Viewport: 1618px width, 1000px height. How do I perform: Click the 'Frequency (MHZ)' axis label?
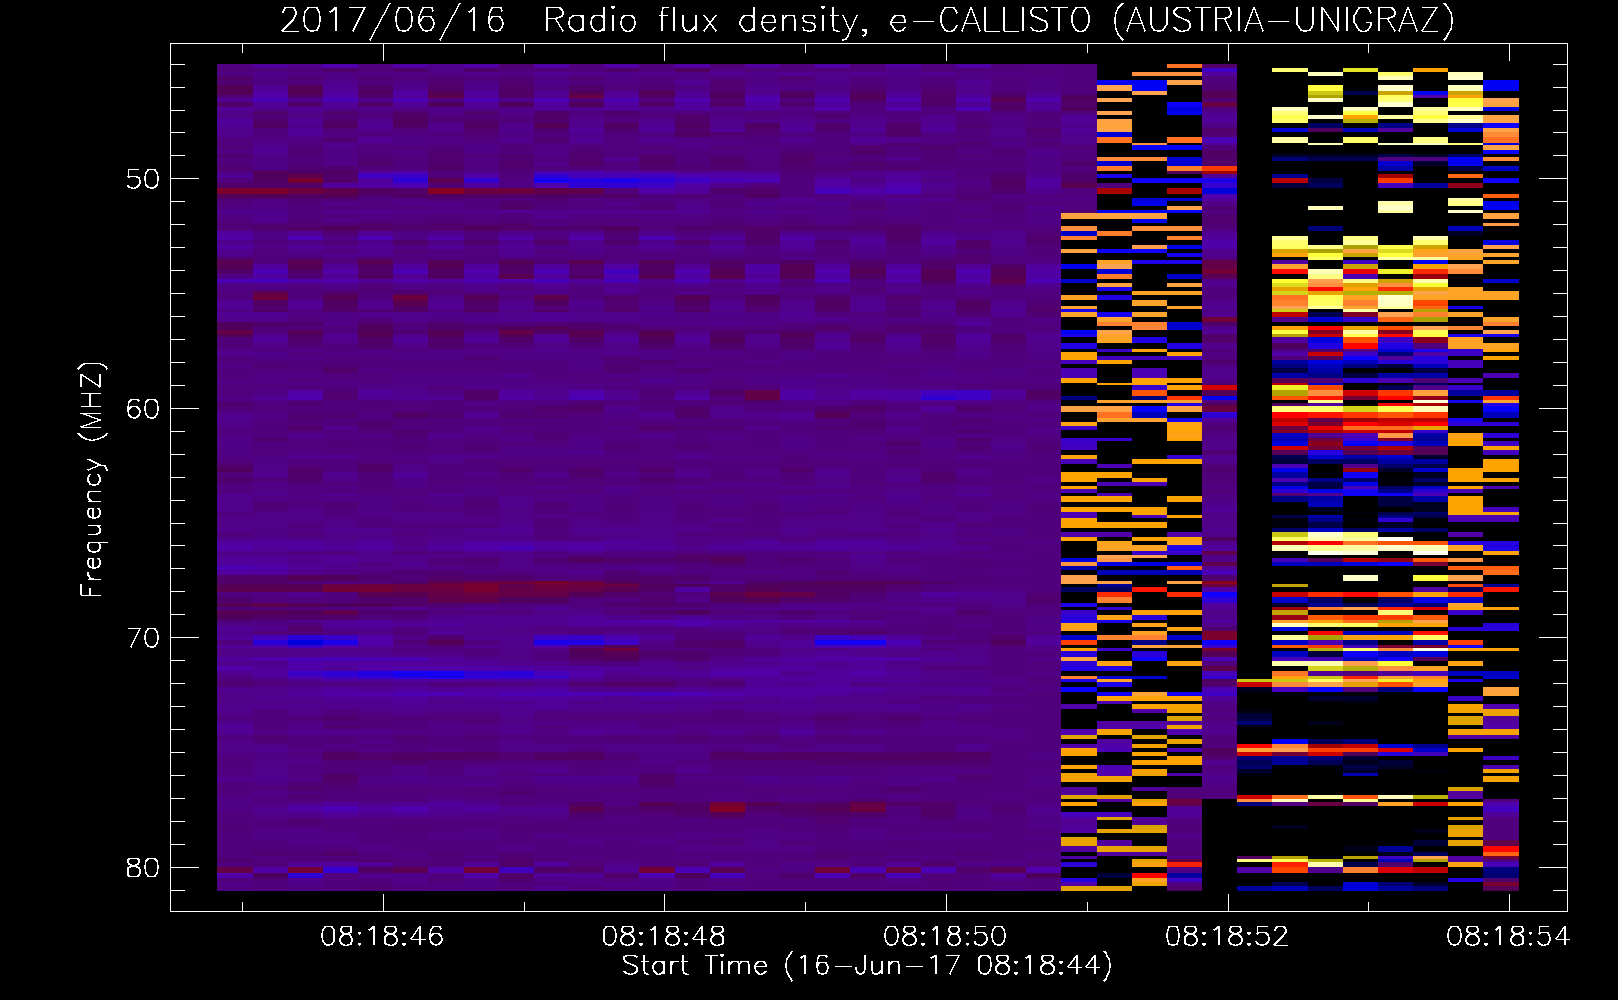pyautogui.click(x=92, y=479)
